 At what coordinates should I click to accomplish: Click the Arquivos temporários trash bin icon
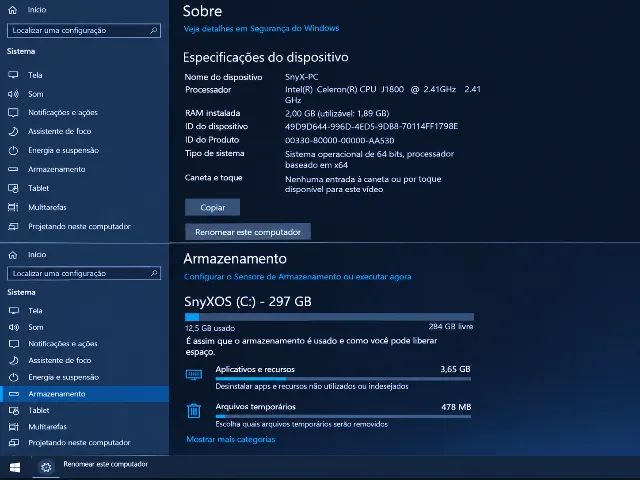point(193,411)
